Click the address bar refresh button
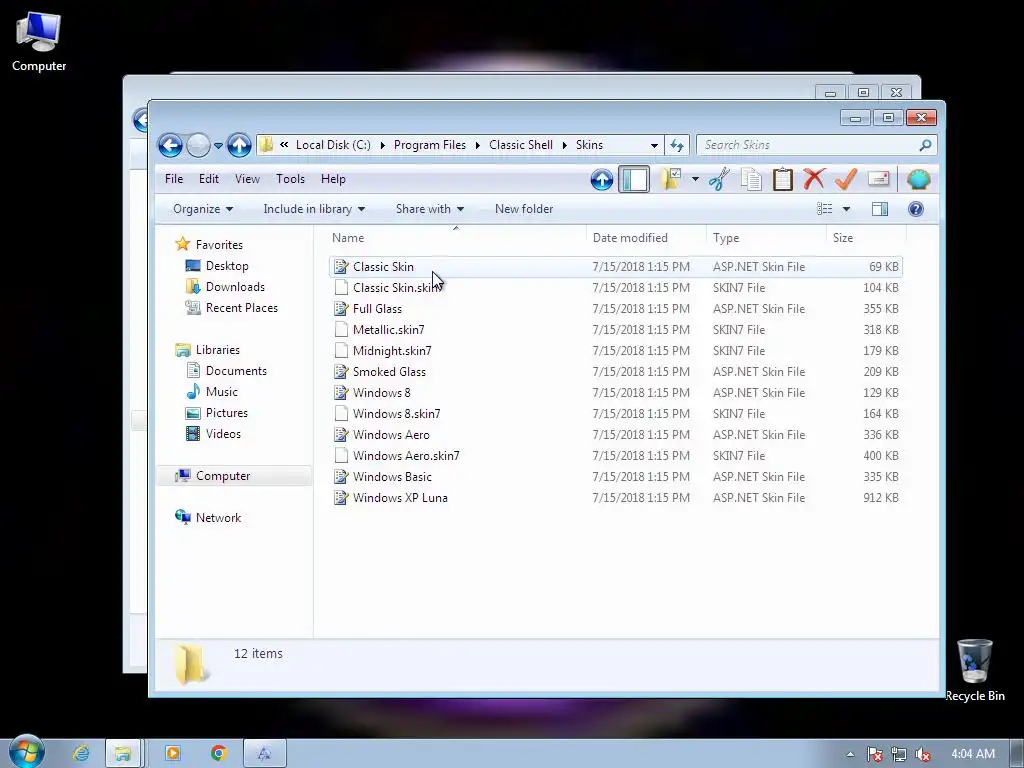 point(677,145)
